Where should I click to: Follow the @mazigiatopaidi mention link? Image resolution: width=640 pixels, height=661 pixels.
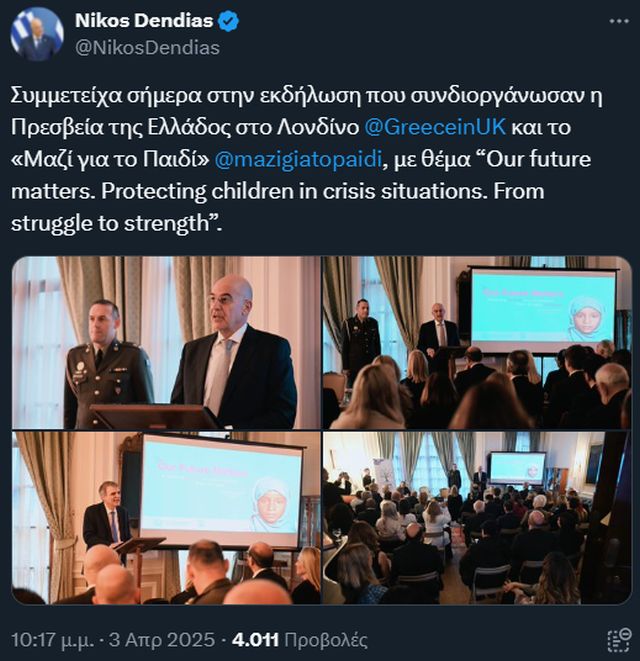(298, 160)
